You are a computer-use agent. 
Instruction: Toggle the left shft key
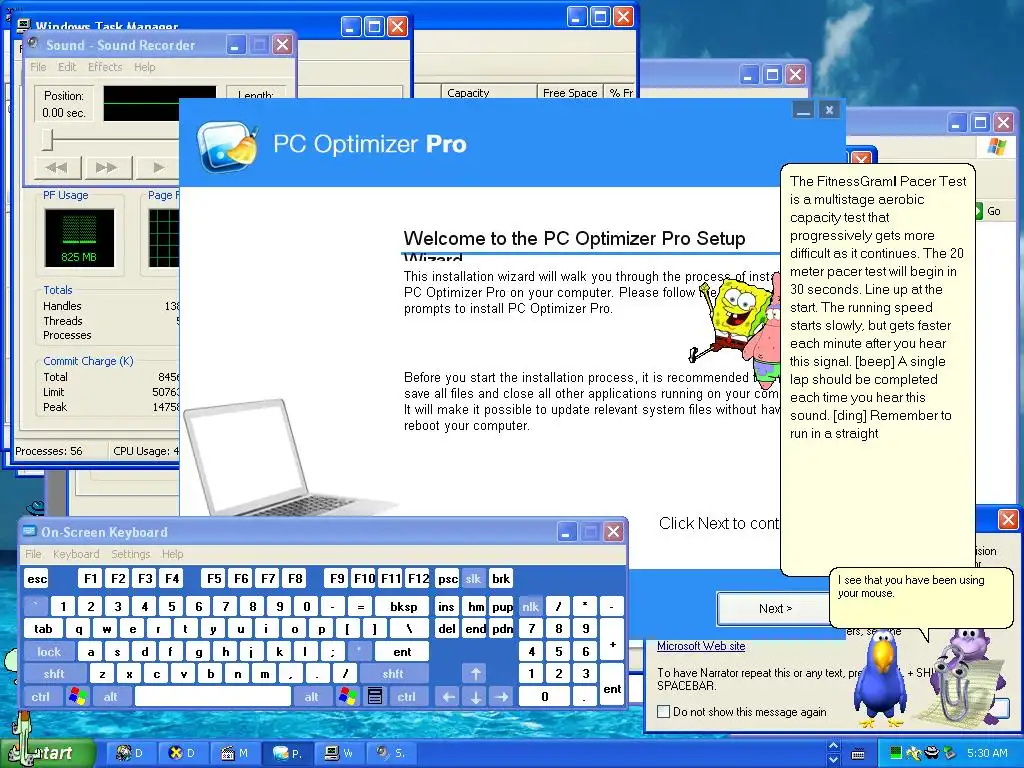pos(54,673)
